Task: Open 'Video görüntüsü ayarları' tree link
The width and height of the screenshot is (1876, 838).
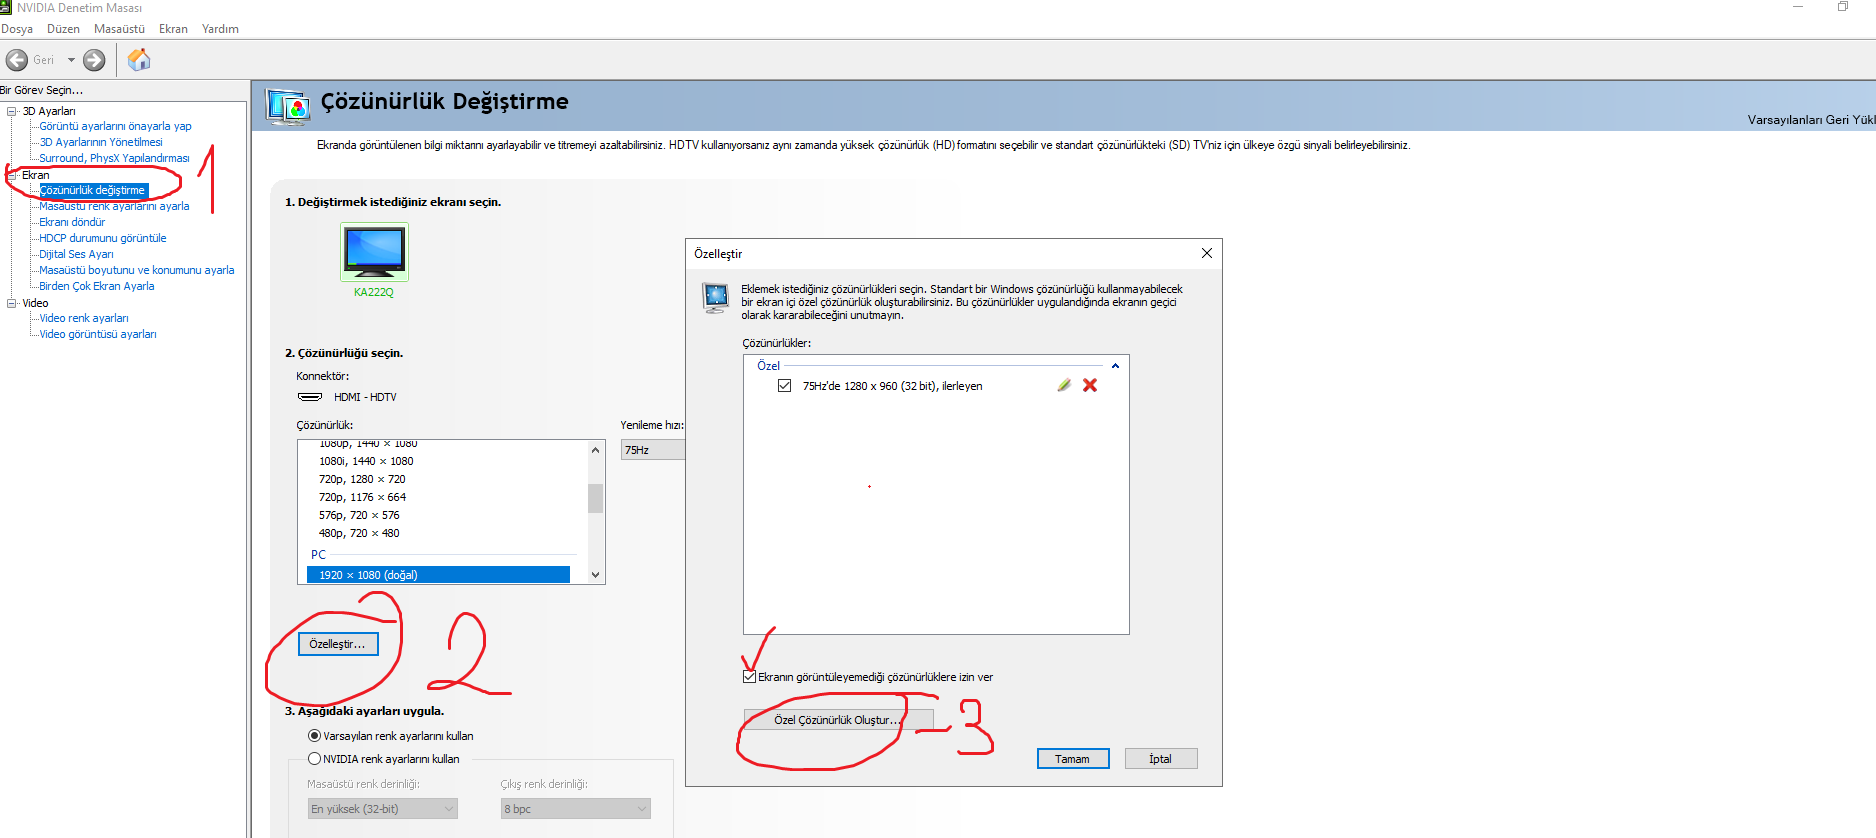Action: (x=98, y=334)
